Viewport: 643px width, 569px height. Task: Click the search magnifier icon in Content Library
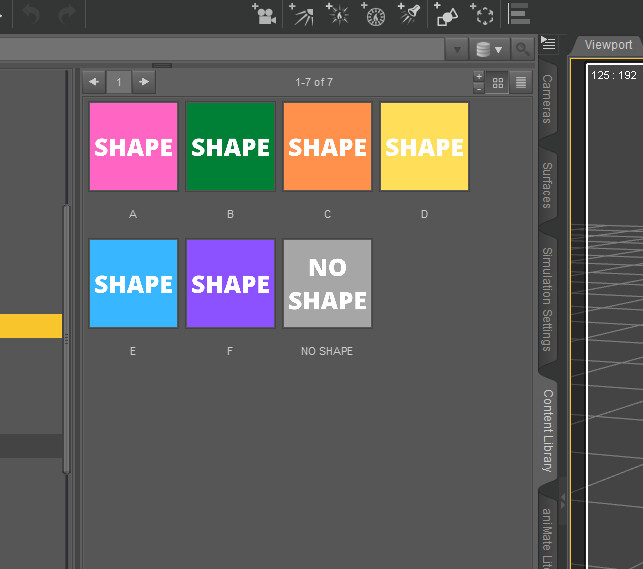[x=521, y=49]
